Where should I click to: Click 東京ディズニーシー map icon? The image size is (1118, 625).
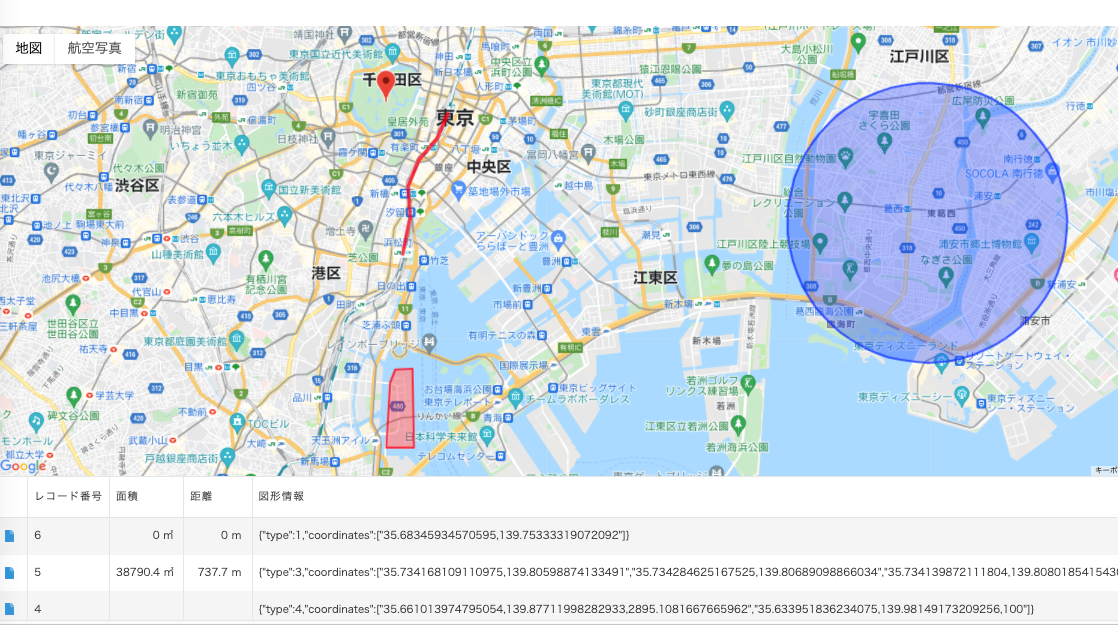point(962,394)
